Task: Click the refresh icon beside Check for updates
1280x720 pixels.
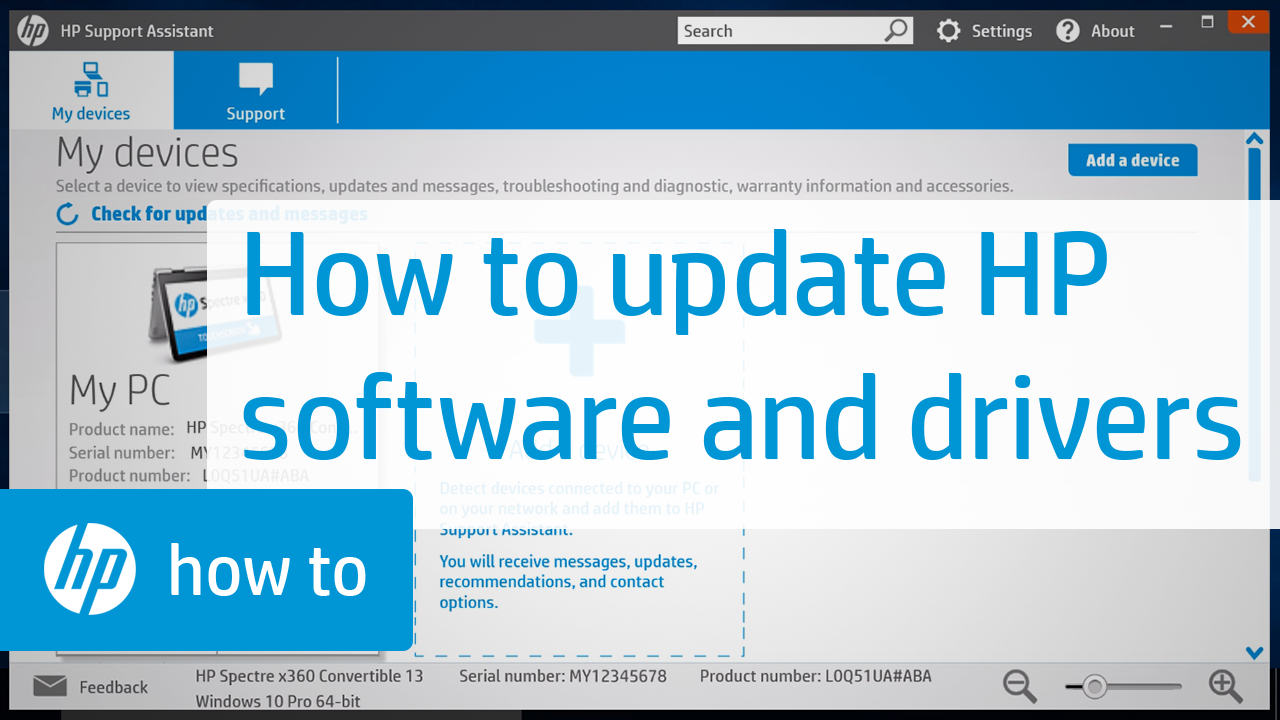Action: 68,214
